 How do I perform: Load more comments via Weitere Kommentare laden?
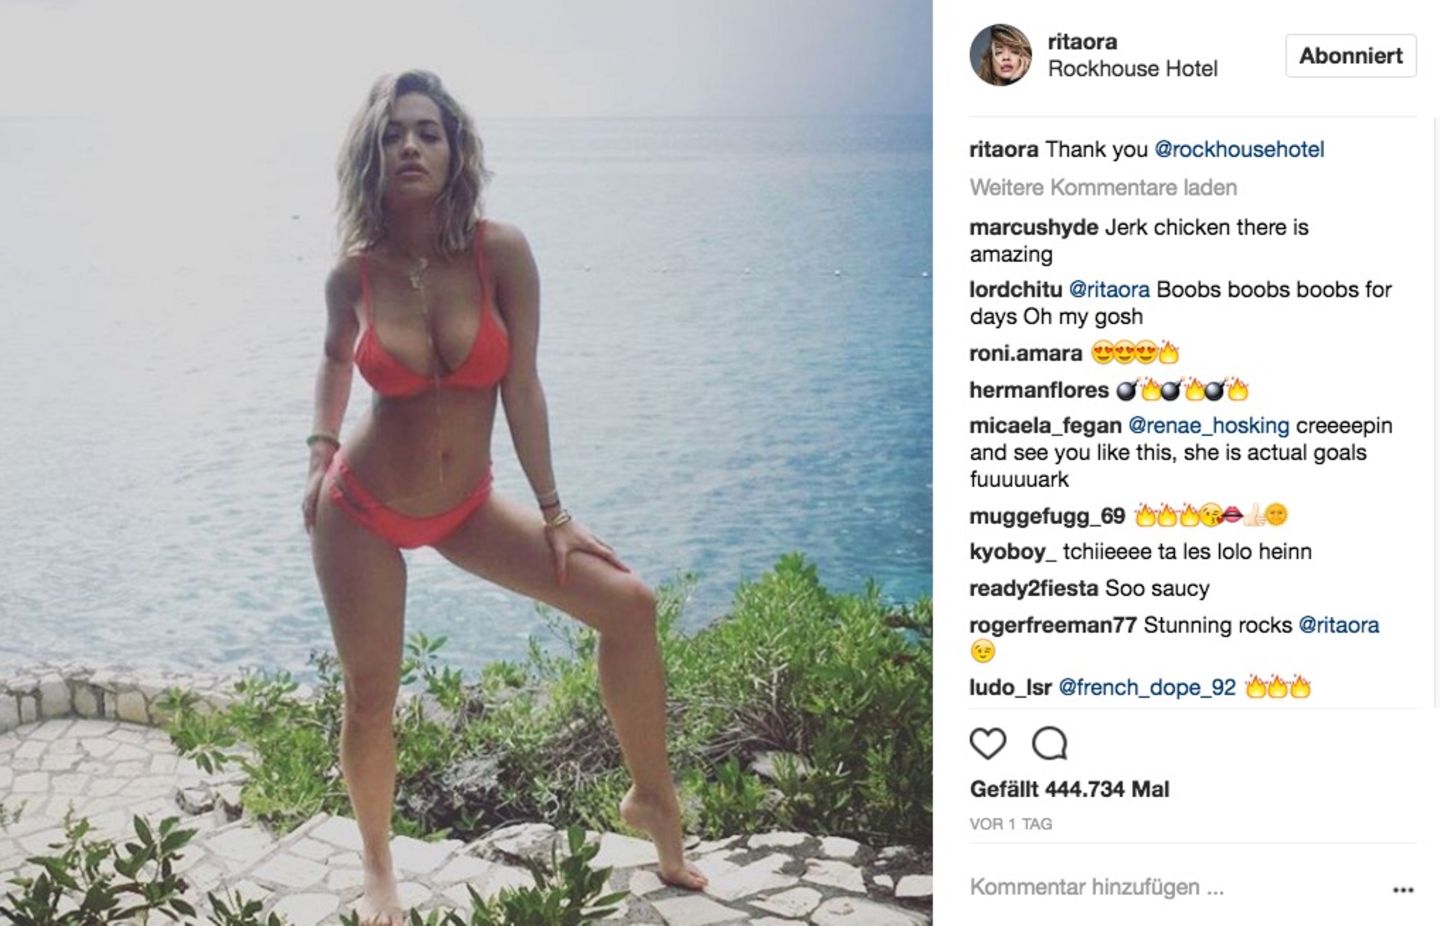point(1103,188)
